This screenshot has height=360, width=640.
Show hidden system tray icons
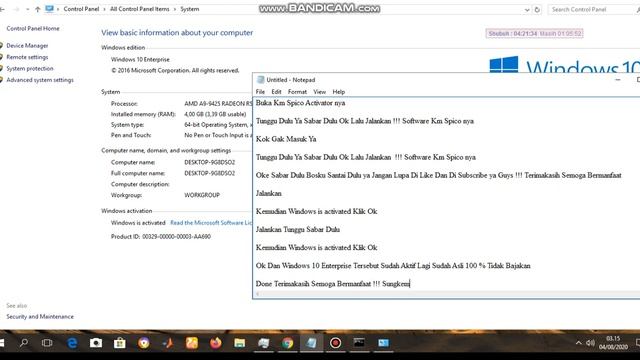click(x=578, y=343)
